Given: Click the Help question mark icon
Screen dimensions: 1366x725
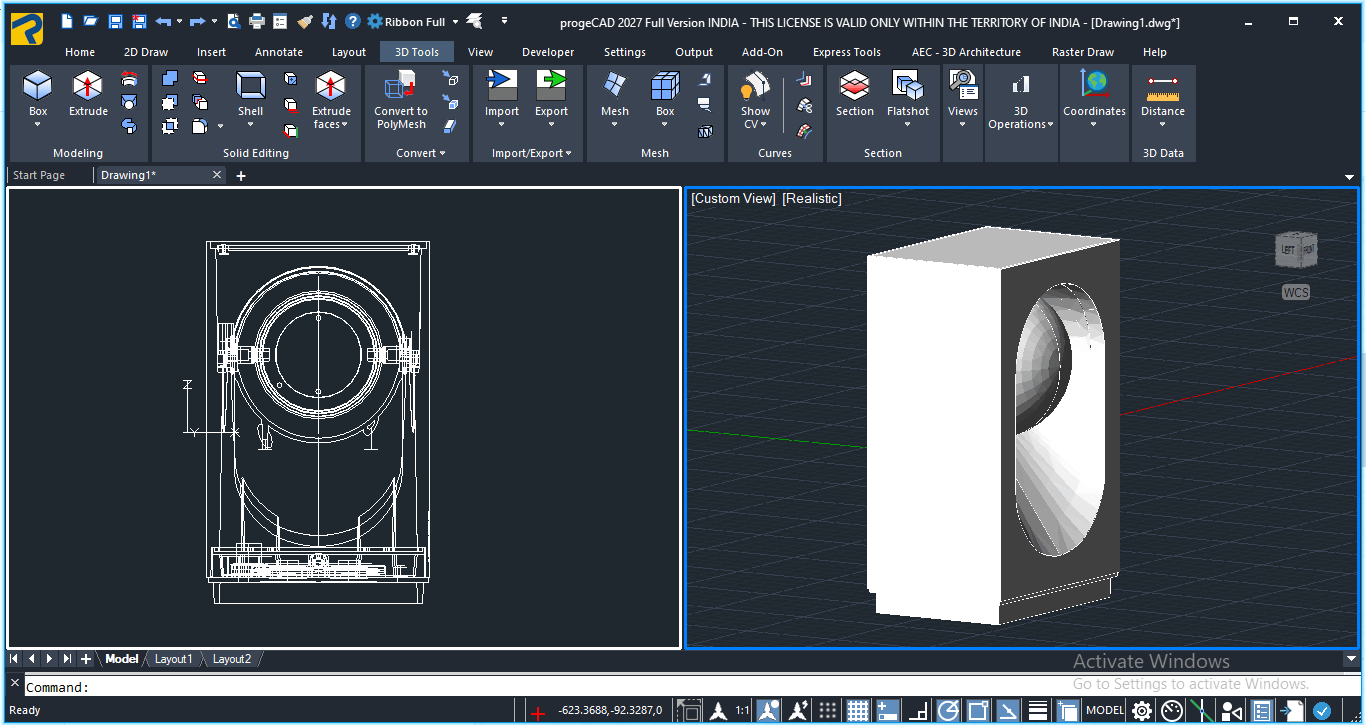Looking at the screenshot, I should (353, 21).
